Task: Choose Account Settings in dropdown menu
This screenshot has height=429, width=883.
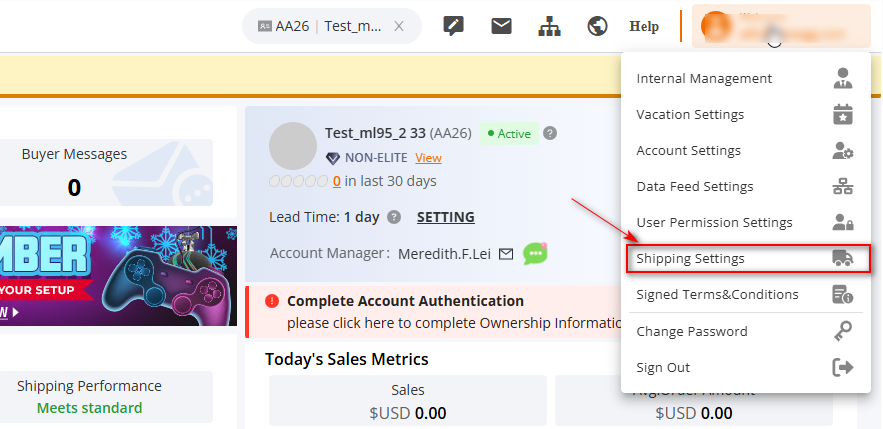Action: click(x=688, y=150)
